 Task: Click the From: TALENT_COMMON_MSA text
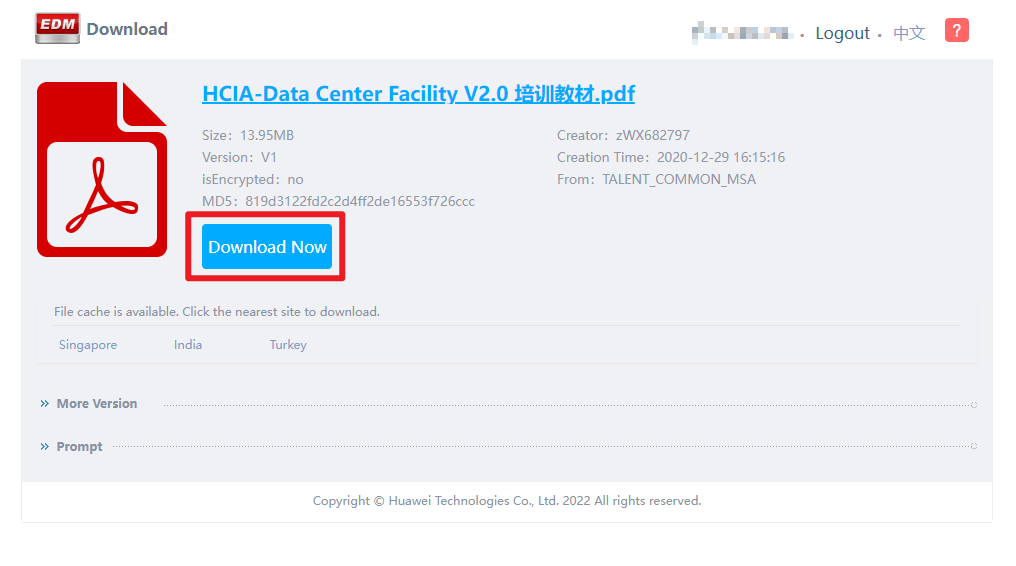click(x=656, y=179)
